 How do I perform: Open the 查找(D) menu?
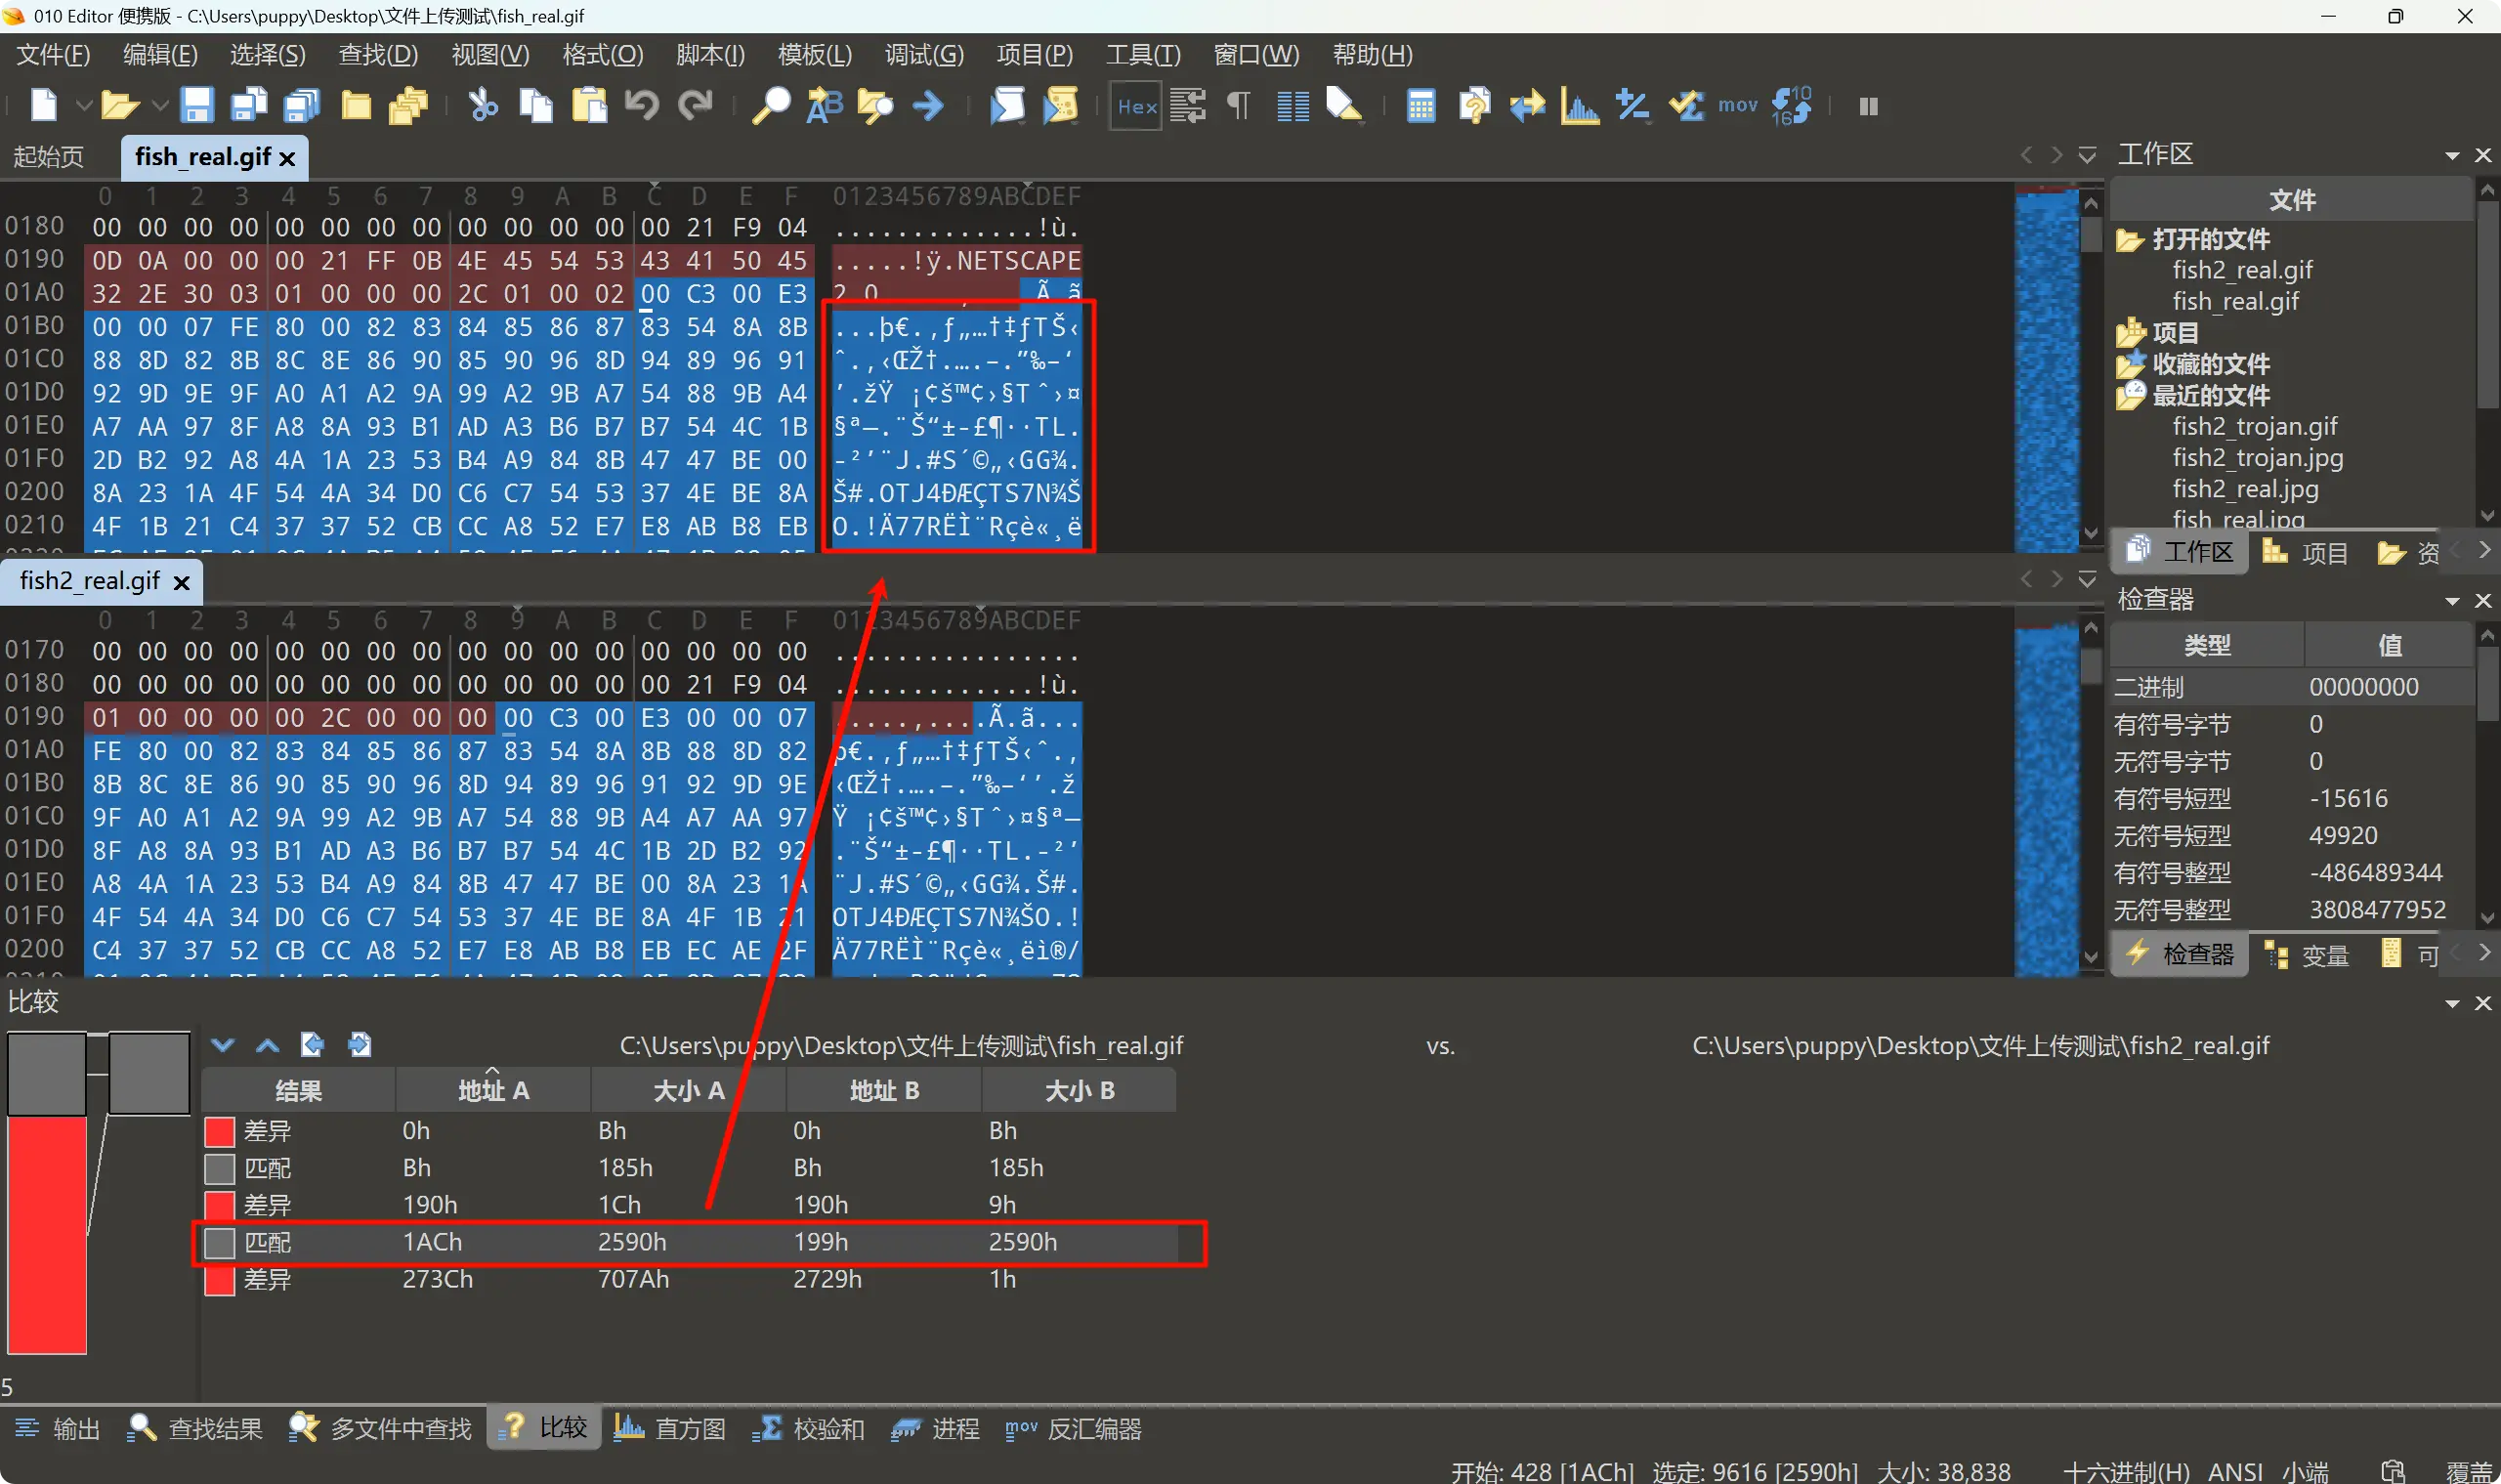(x=378, y=54)
